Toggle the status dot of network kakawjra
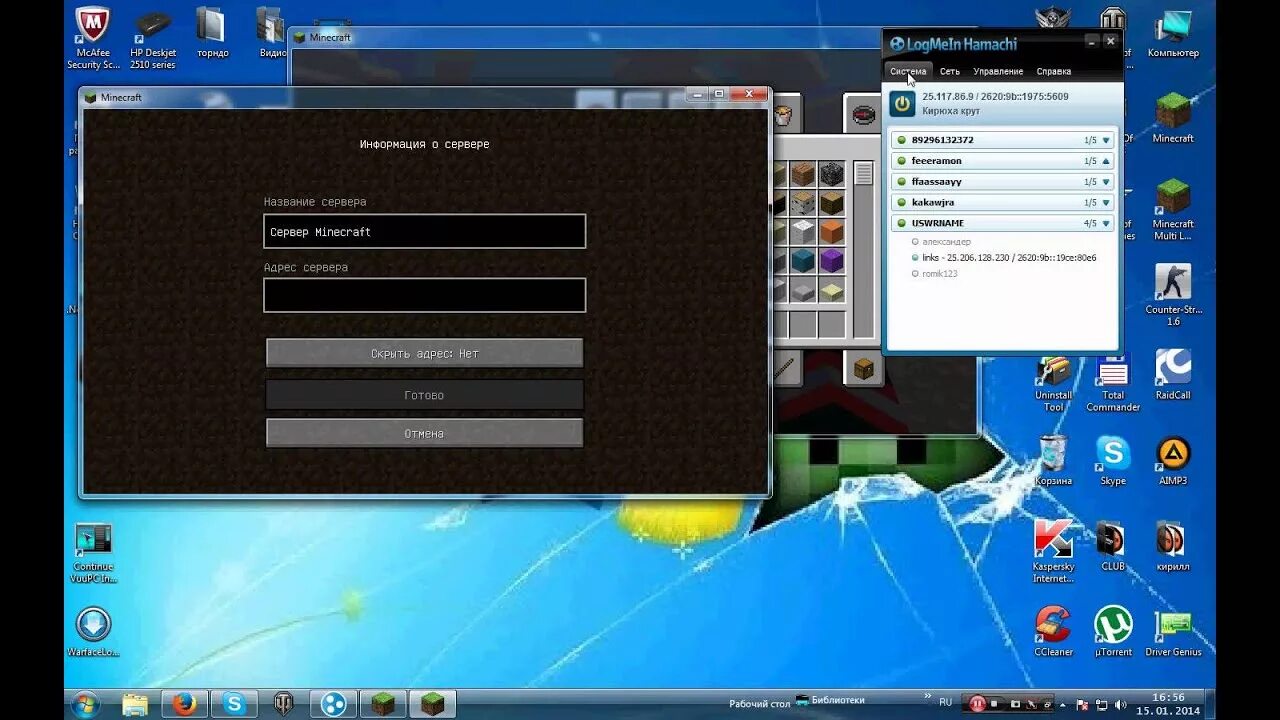This screenshot has height=720, width=1280. (901, 202)
